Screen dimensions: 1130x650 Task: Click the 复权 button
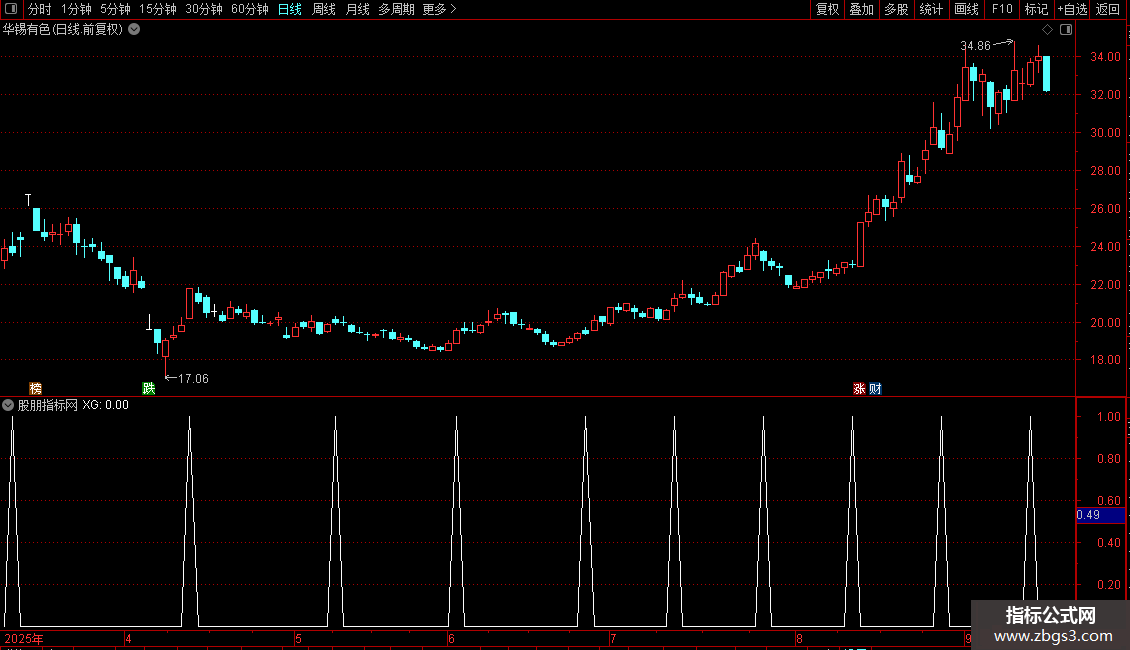827,9
